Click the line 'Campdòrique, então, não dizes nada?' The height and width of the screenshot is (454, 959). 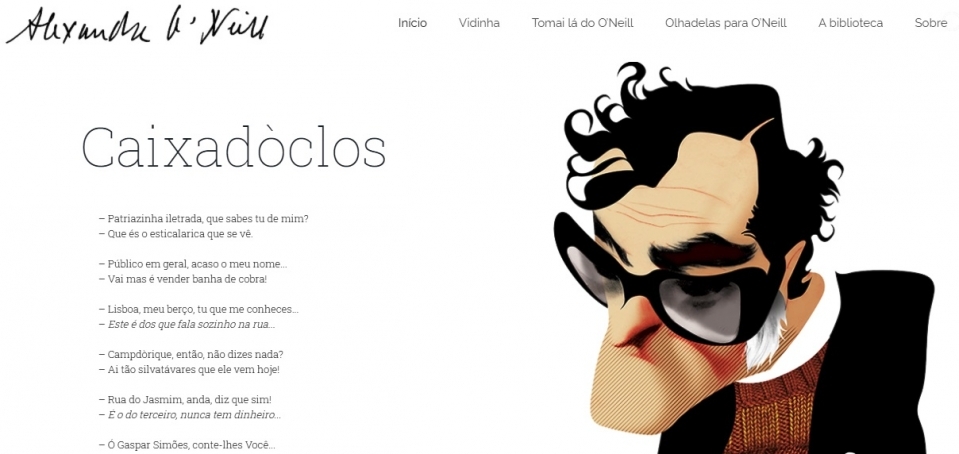point(191,354)
